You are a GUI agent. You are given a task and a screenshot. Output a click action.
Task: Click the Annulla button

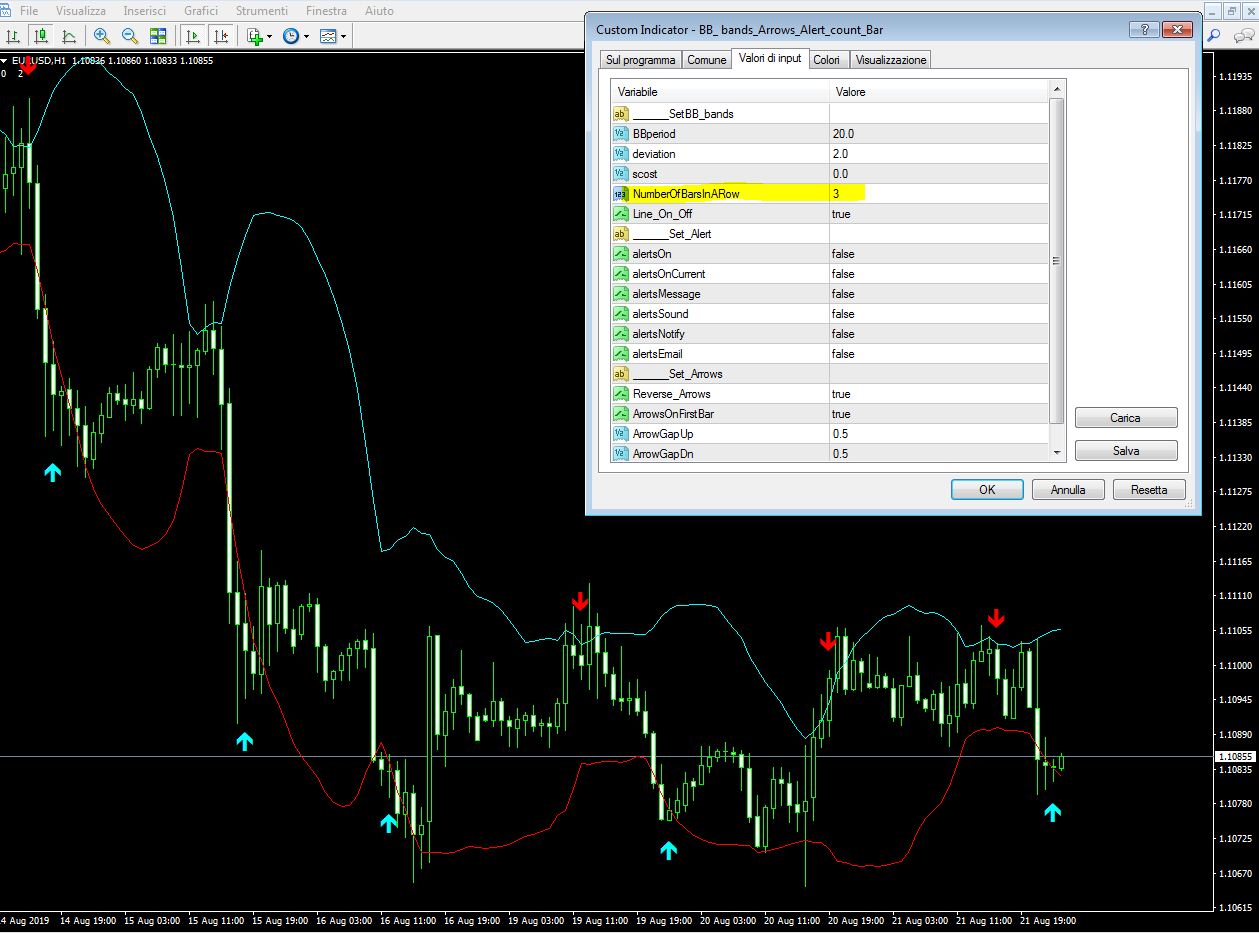pyautogui.click(x=1068, y=490)
